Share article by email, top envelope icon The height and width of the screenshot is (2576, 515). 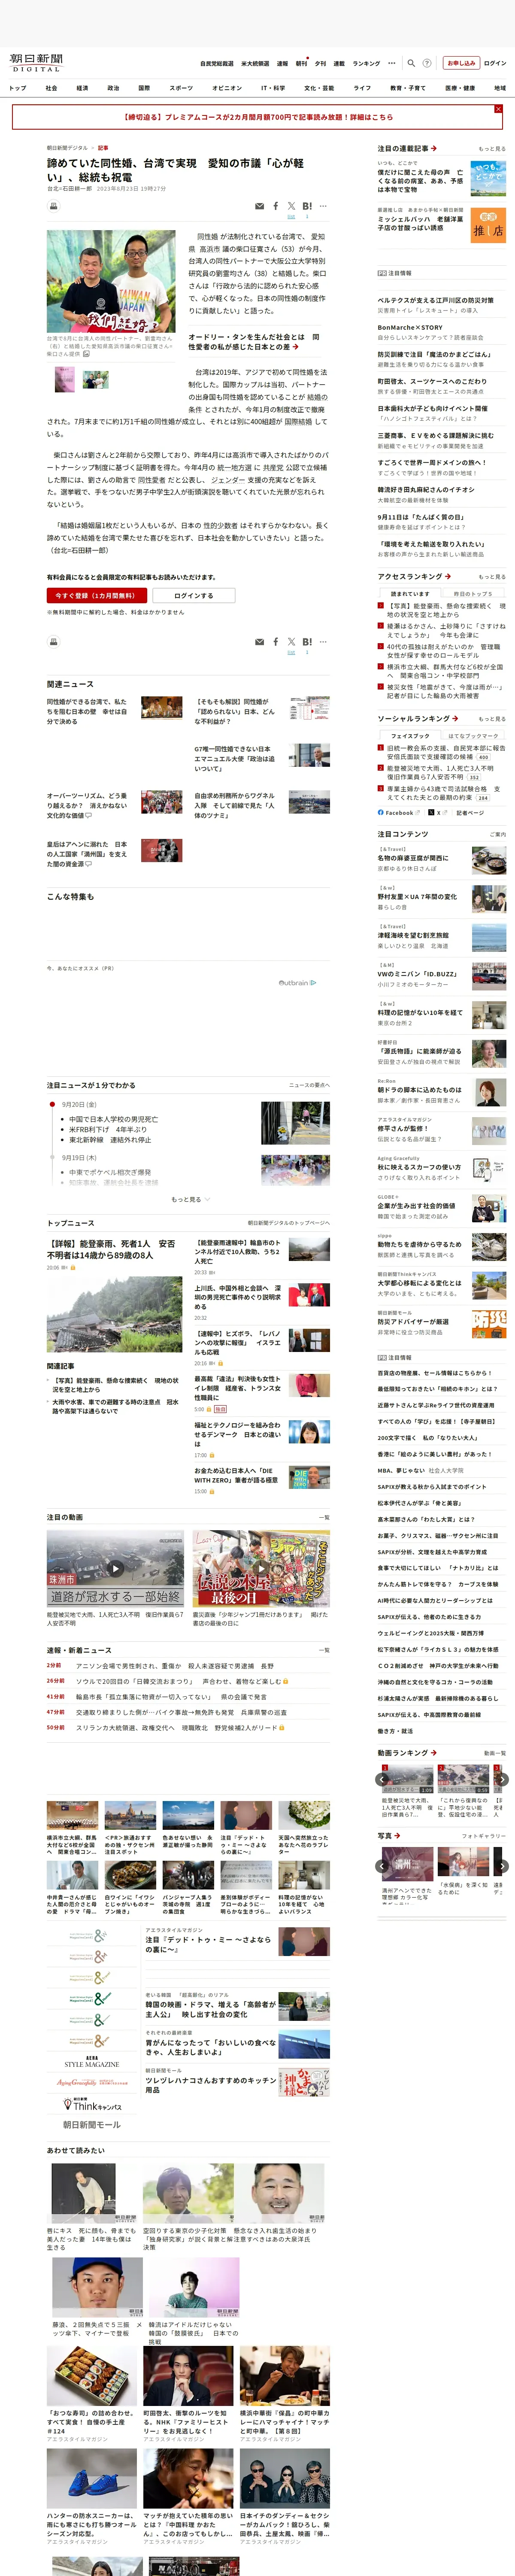(x=260, y=206)
